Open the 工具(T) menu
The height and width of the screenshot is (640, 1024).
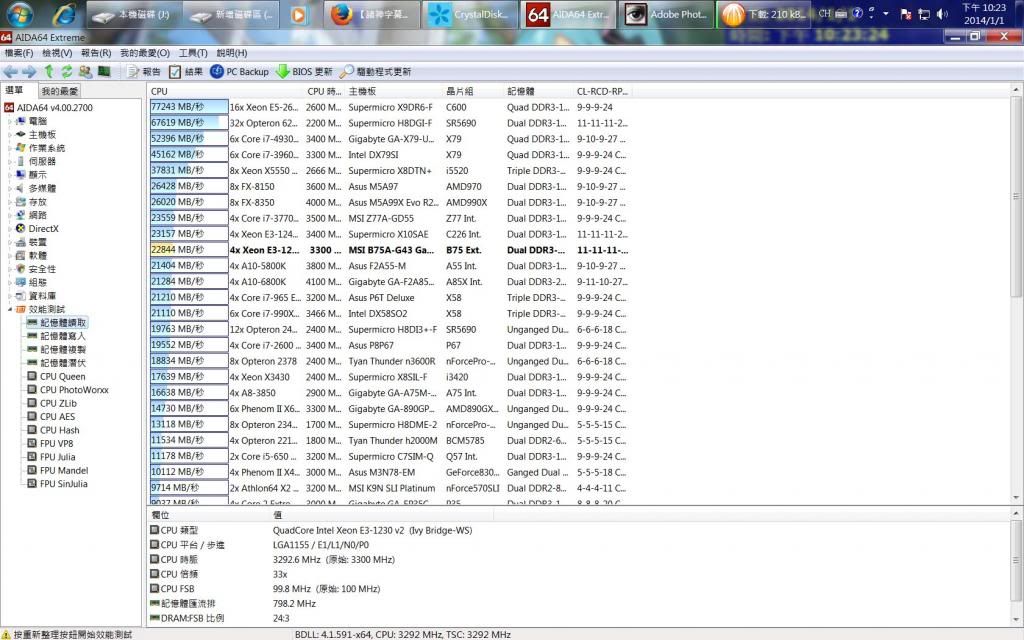click(193, 53)
